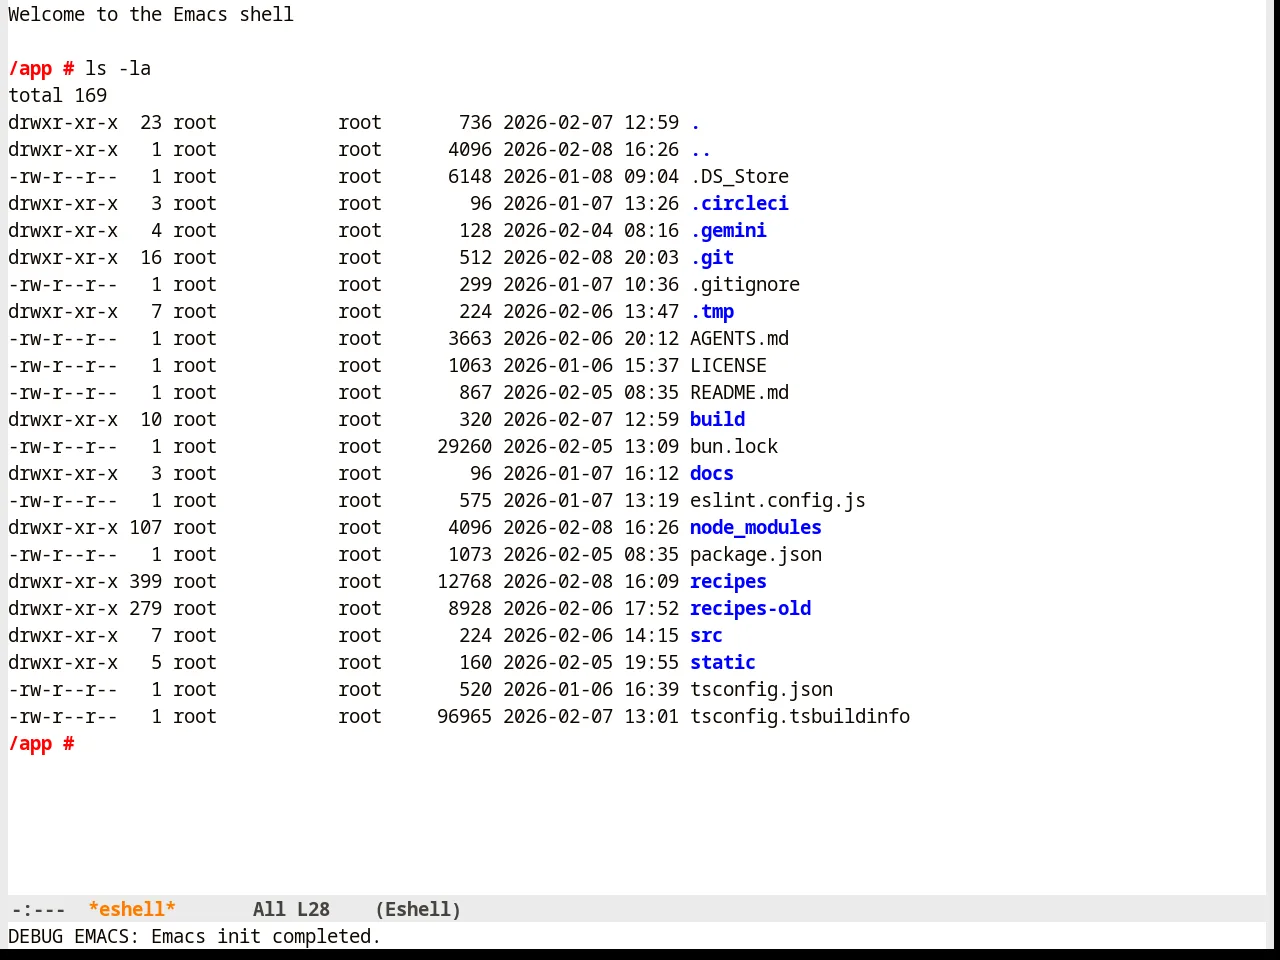Viewport: 1280px width, 960px height.
Task: Click the tsconfig.json file name
Action: pos(761,690)
